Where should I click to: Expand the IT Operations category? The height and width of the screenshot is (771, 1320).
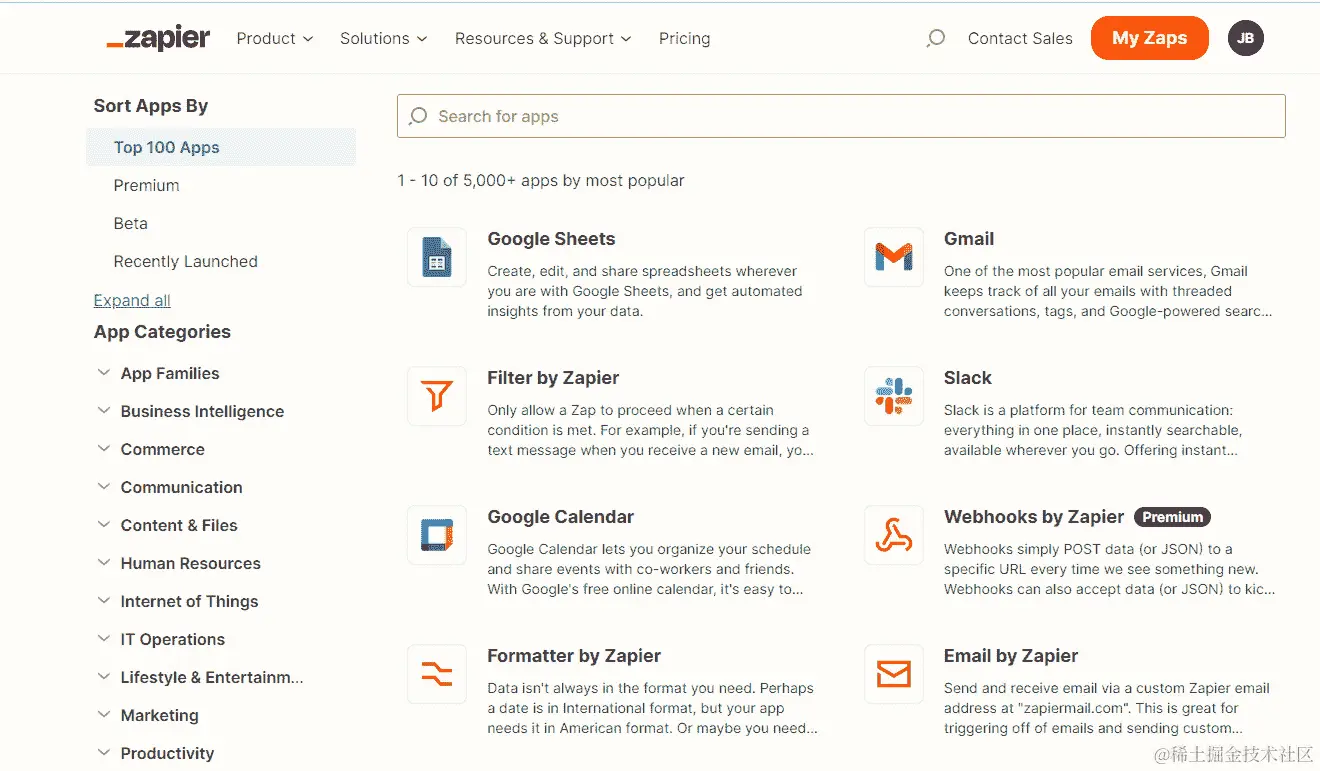[x=161, y=639]
